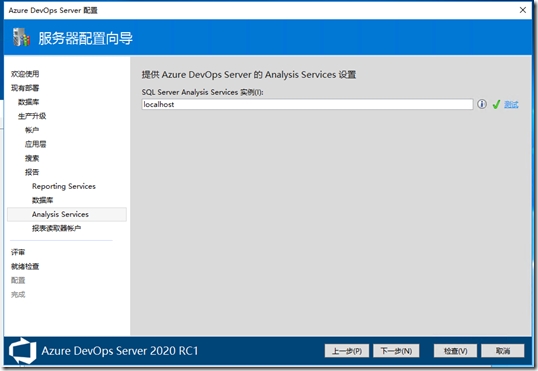Screen dimensions: 538x371
Task: Click the SQL Server Analysis Services 实例 label
Action: 202,92
